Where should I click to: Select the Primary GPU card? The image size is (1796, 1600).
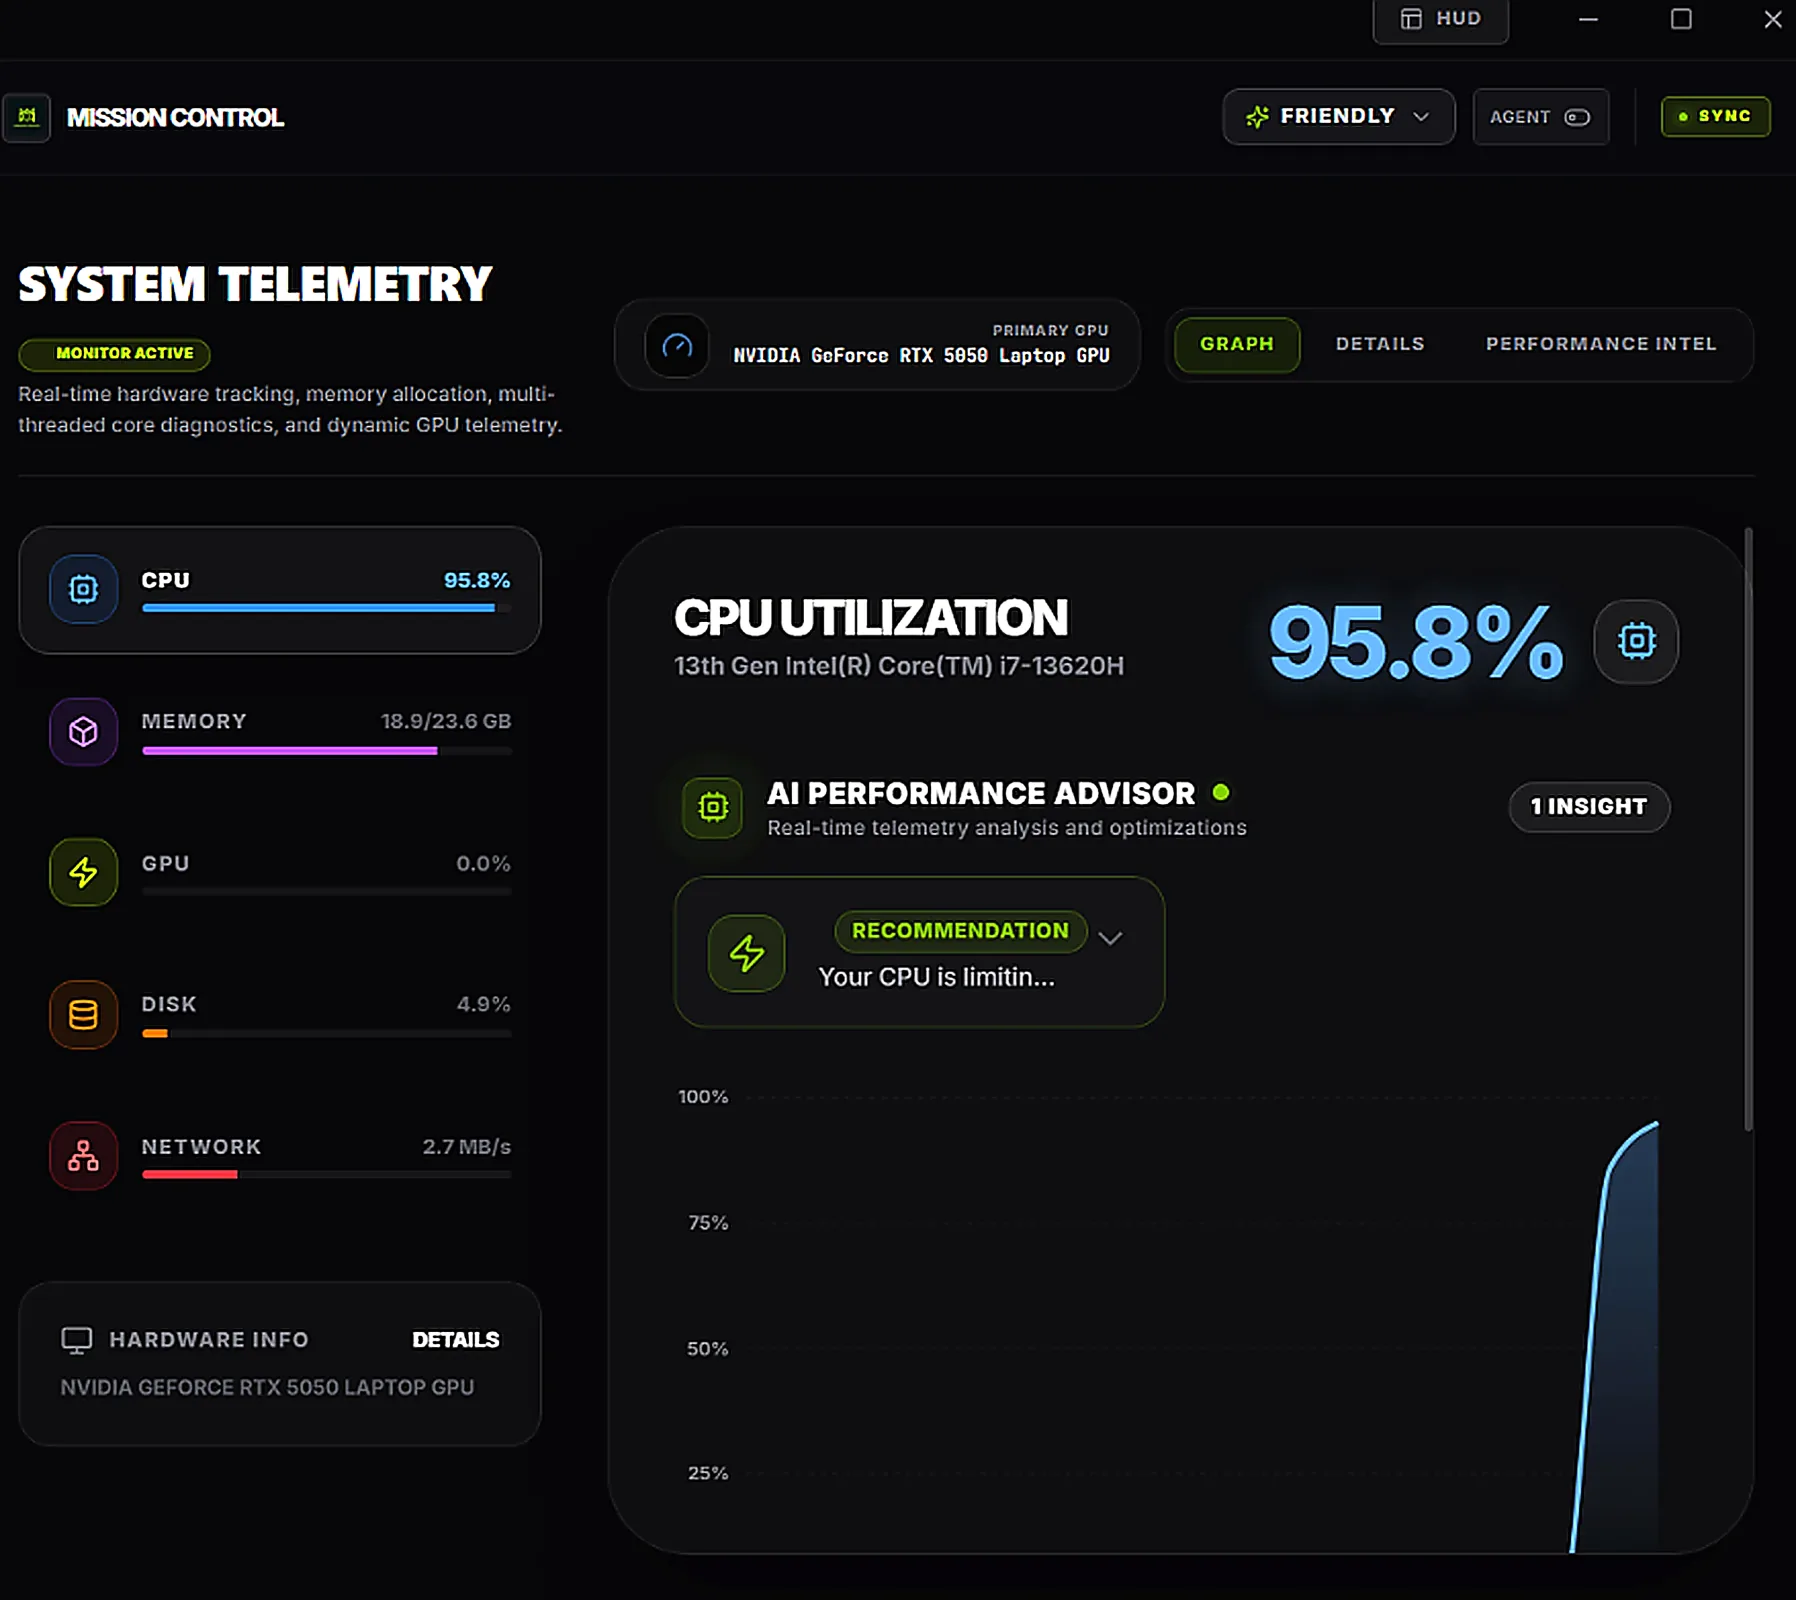[x=877, y=345]
